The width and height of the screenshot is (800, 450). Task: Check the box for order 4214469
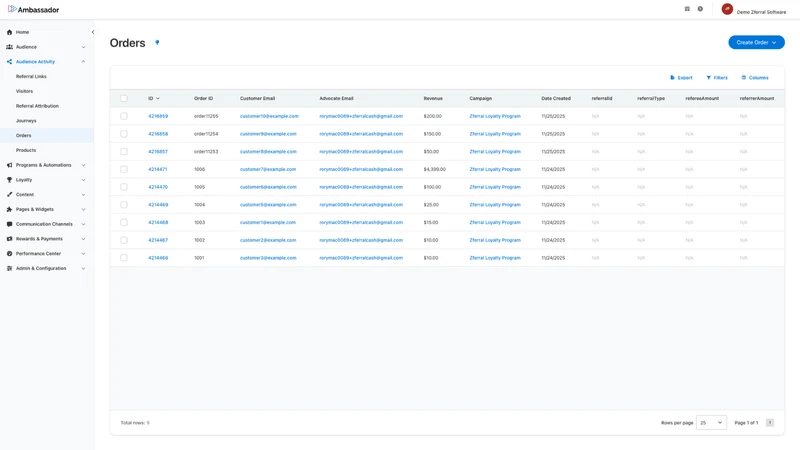coord(124,205)
